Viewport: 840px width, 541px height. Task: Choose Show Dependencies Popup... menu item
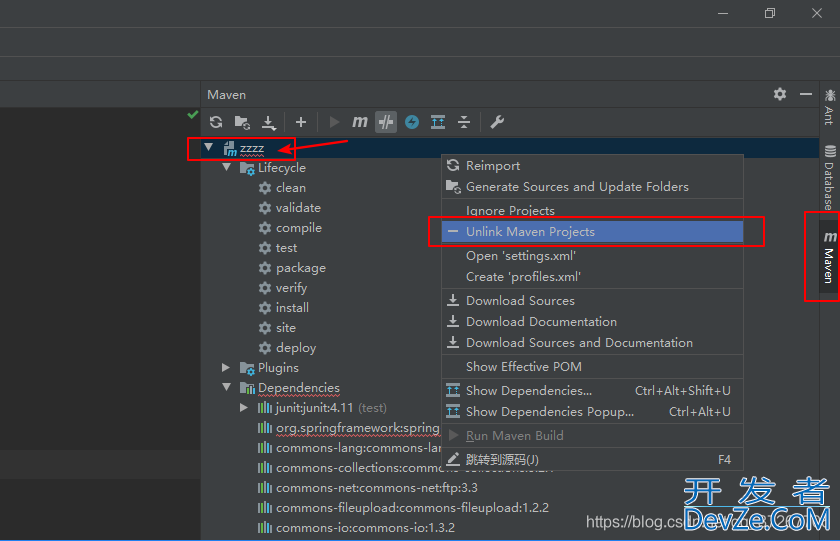click(592, 411)
